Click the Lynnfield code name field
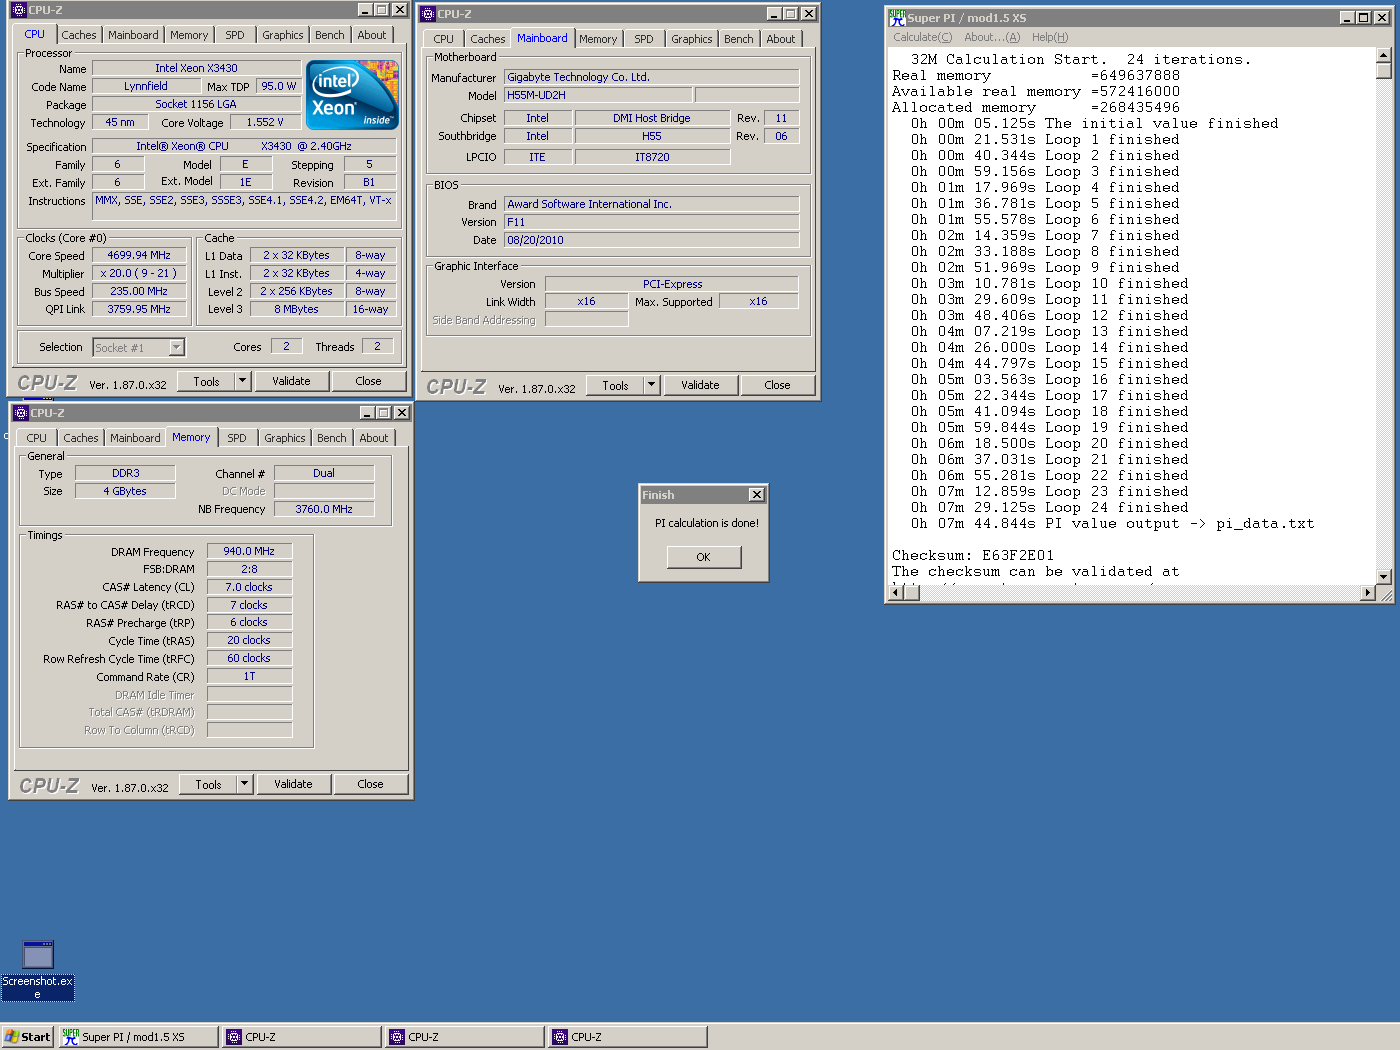1400x1050 pixels. coord(146,86)
